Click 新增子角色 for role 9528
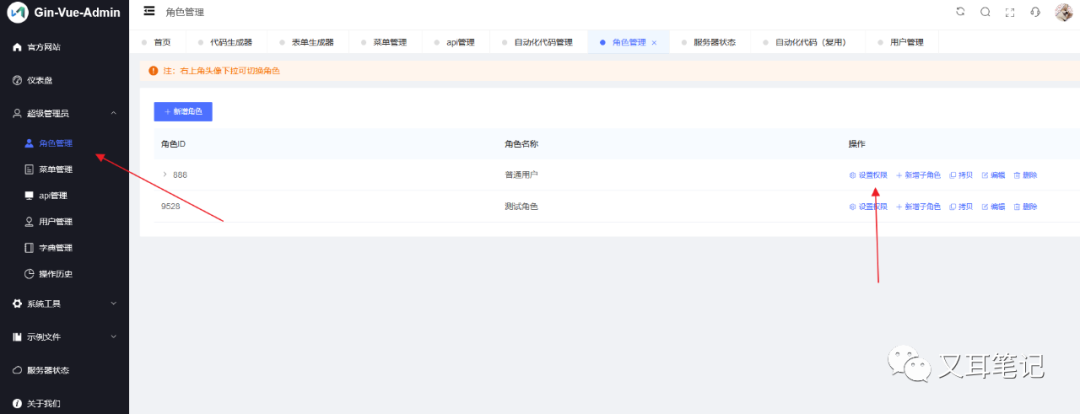This screenshot has width=1080, height=414. (x=918, y=206)
